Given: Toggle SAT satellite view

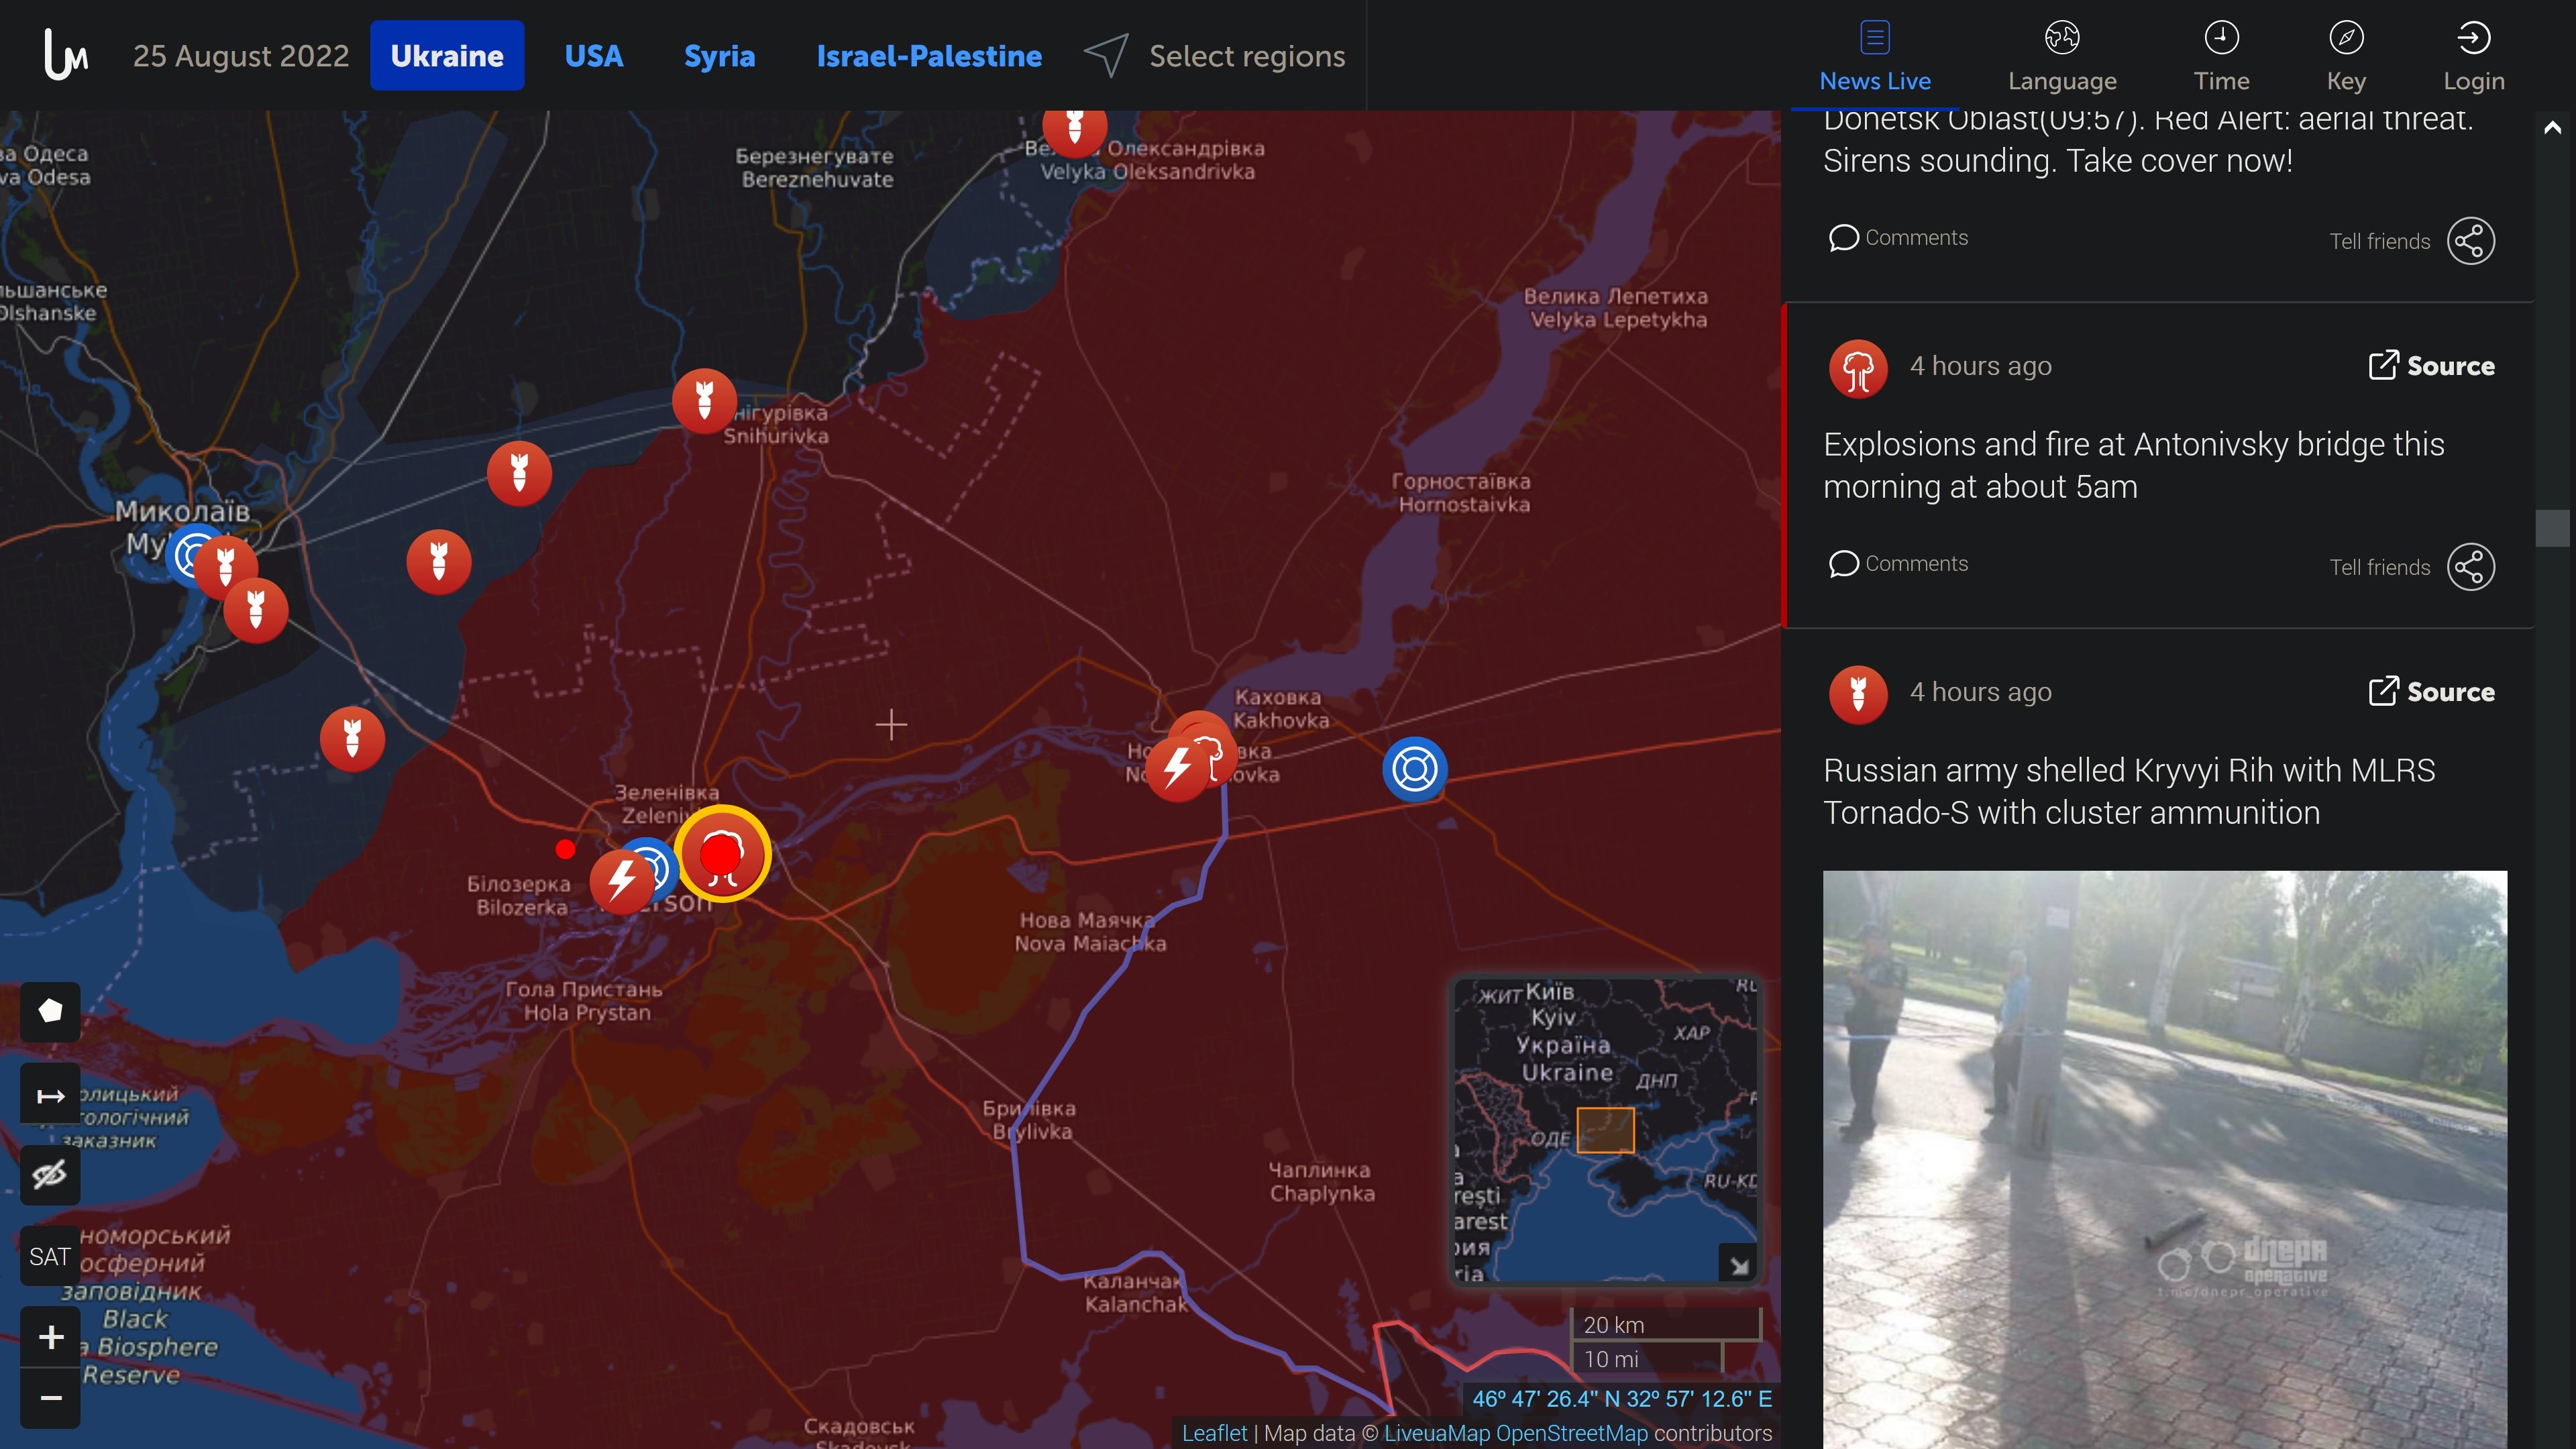Looking at the screenshot, I should (x=50, y=1256).
